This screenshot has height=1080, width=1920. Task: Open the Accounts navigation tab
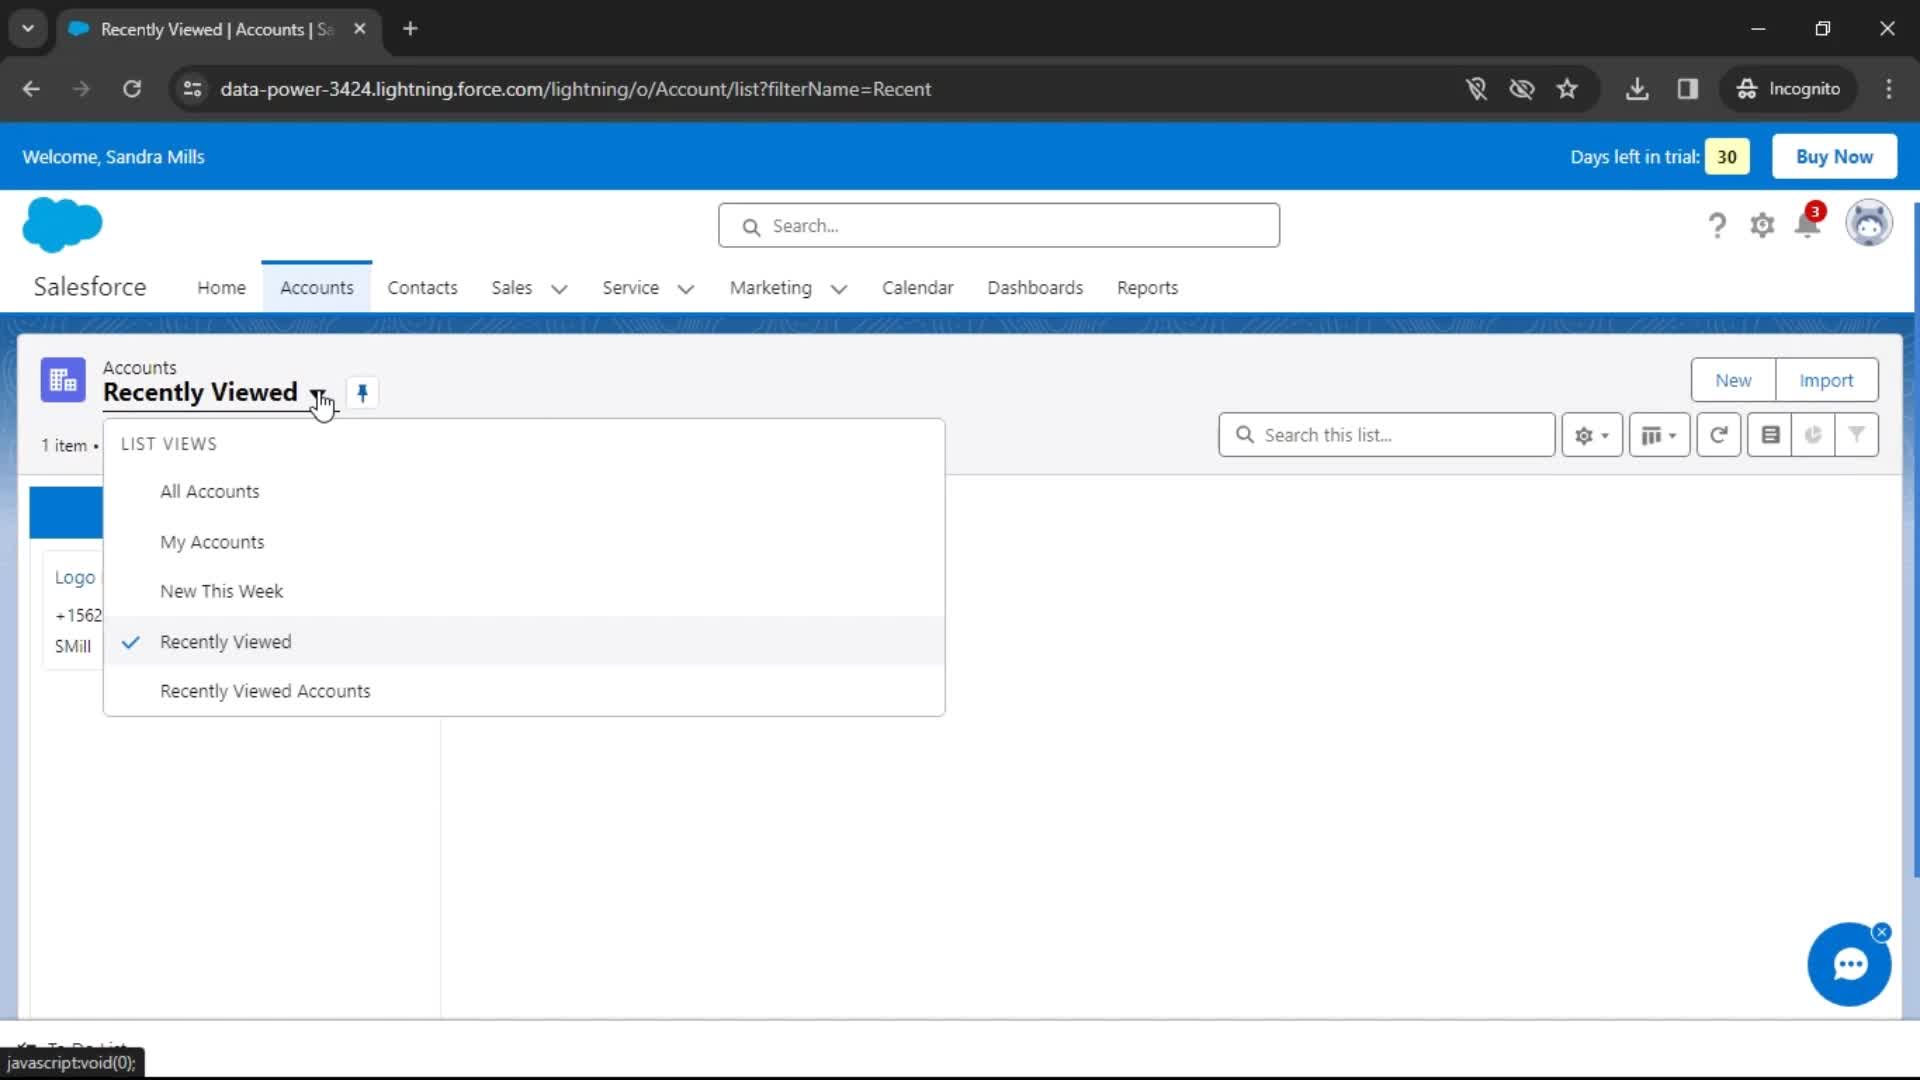[x=317, y=288]
